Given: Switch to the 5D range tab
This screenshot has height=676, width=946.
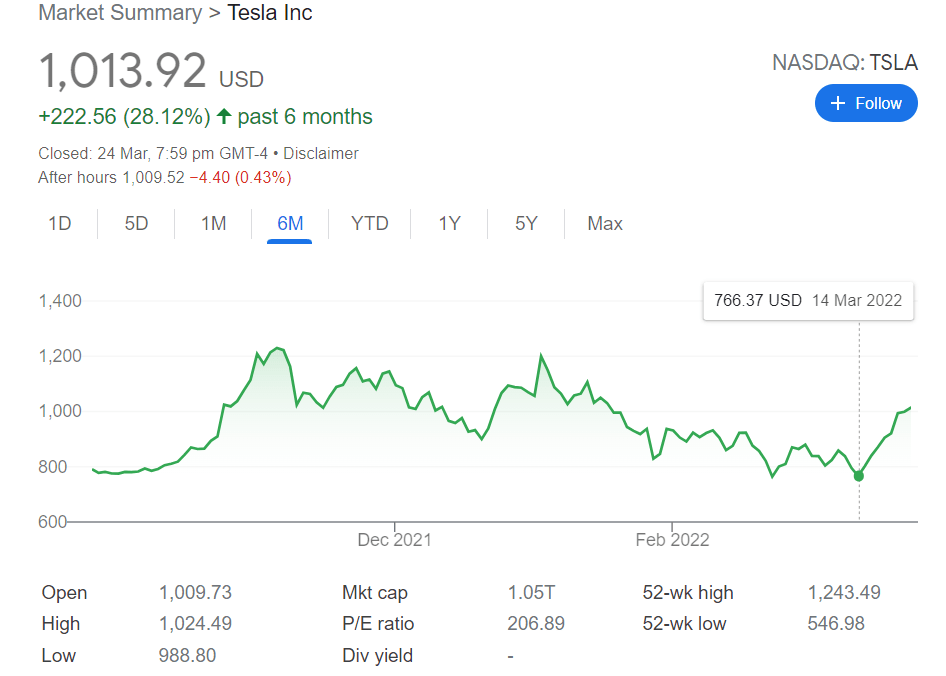Looking at the screenshot, I should pyautogui.click(x=136, y=223).
